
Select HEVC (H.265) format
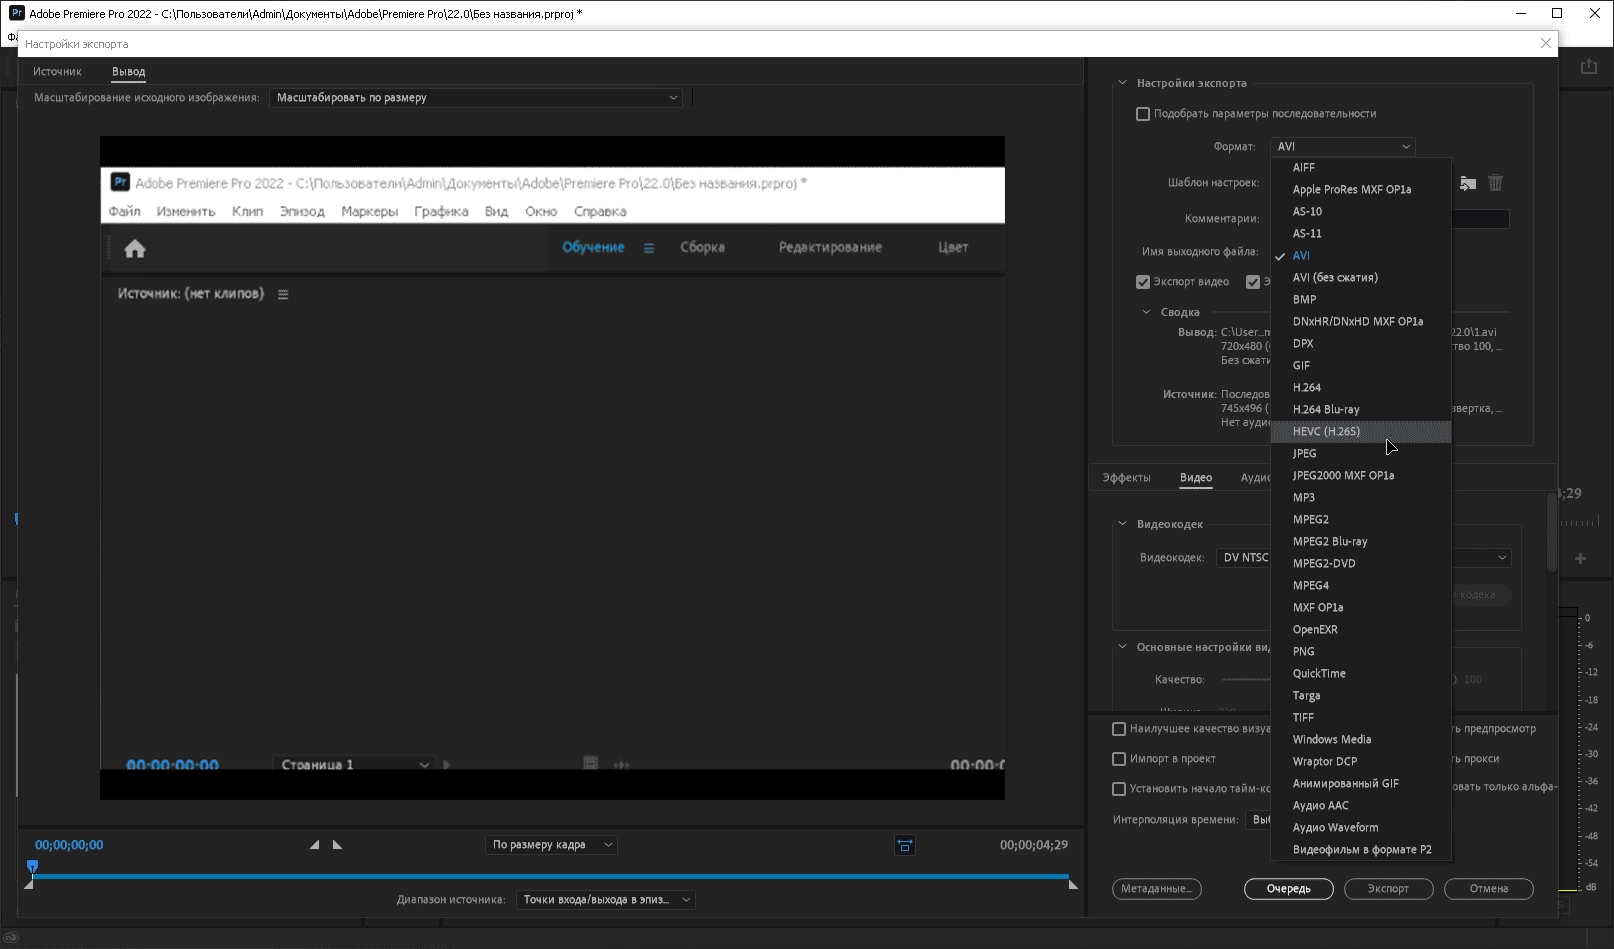[x=1361, y=432]
